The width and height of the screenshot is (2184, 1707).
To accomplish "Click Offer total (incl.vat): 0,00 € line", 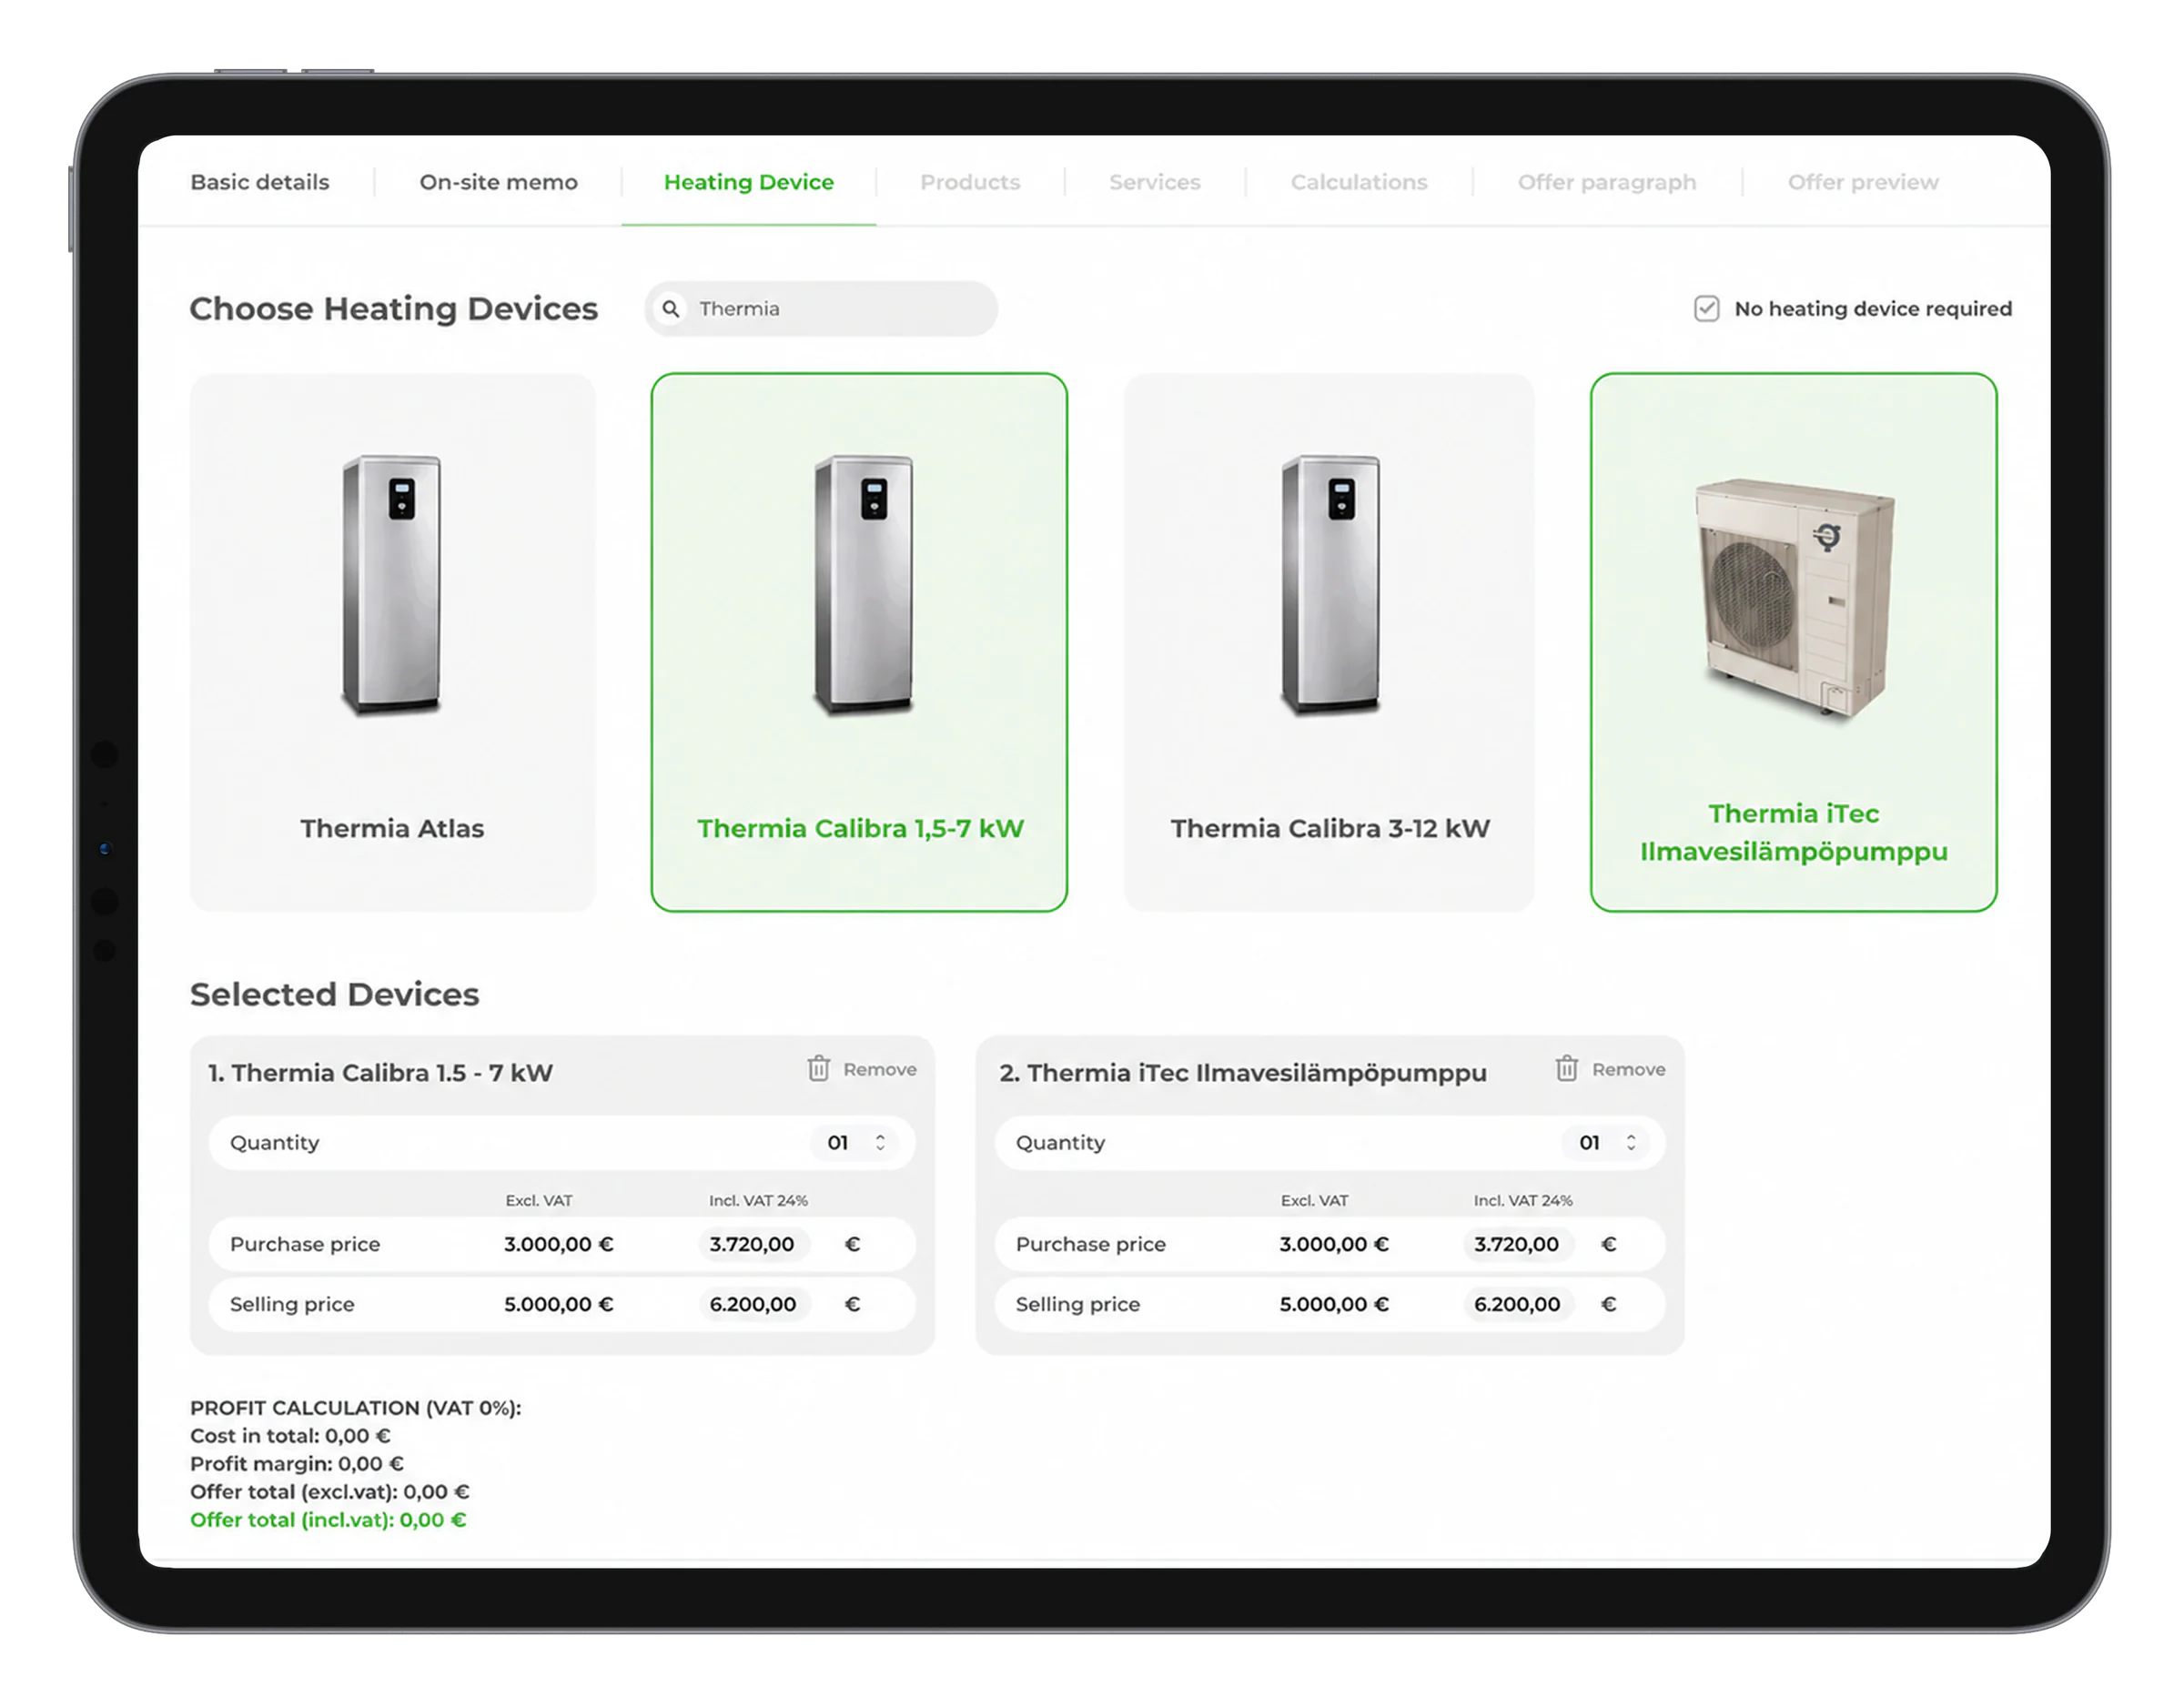I will tap(328, 1520).
